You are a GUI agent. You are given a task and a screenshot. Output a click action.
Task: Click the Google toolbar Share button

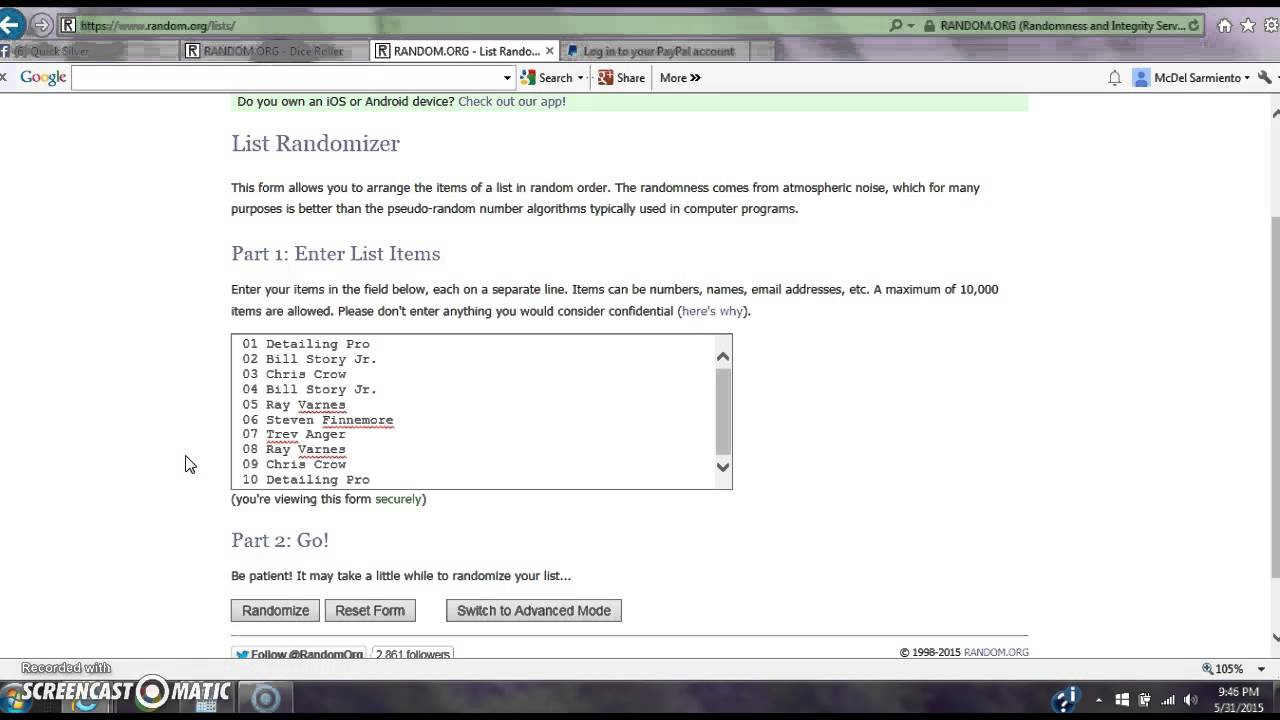[x=621, y=78]
